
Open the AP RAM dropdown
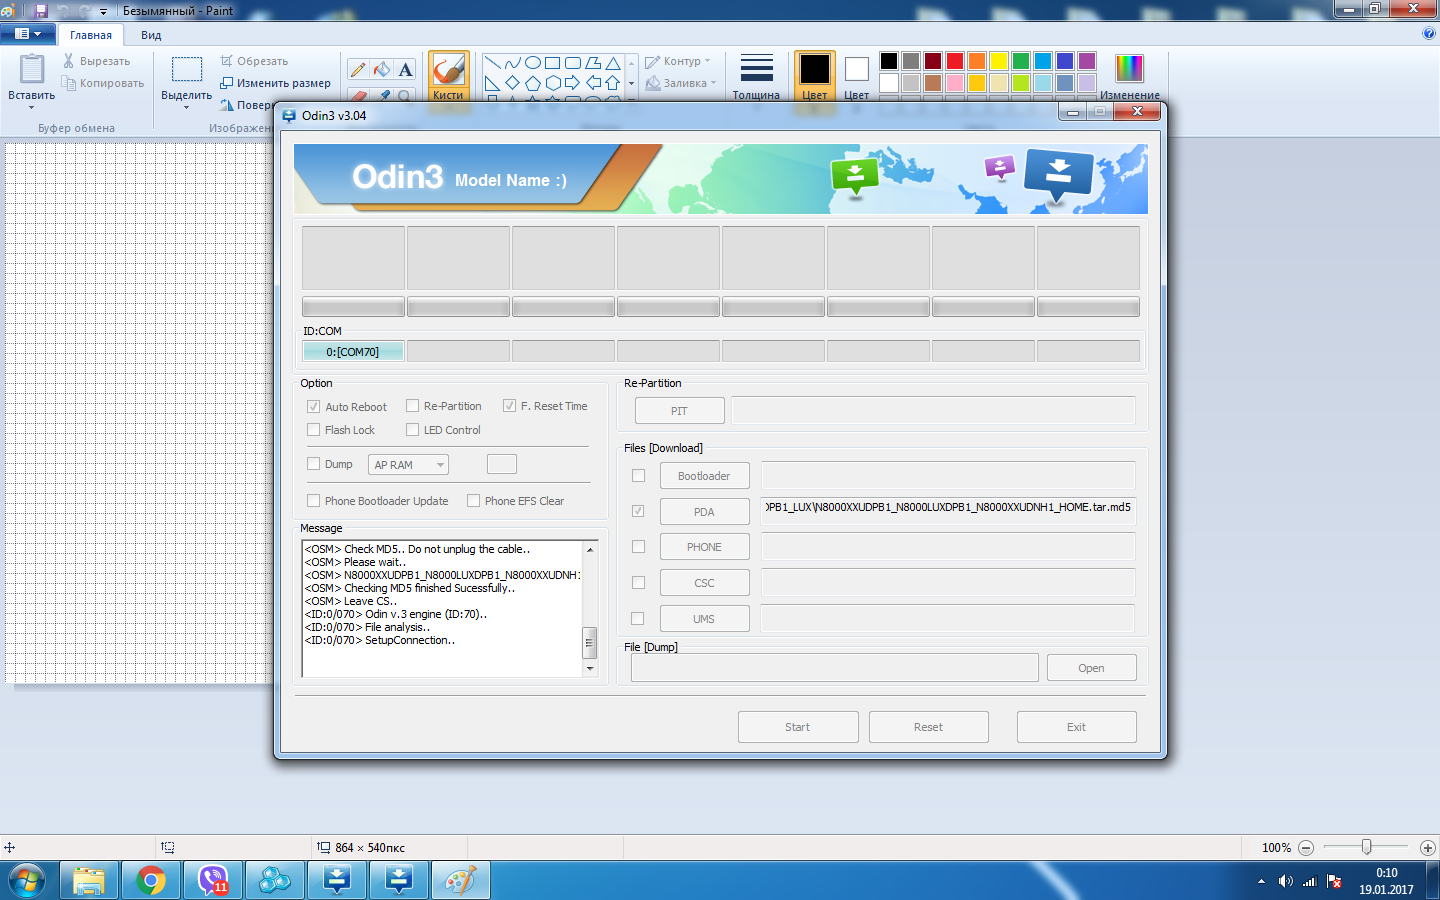click(x=409, y=465)
